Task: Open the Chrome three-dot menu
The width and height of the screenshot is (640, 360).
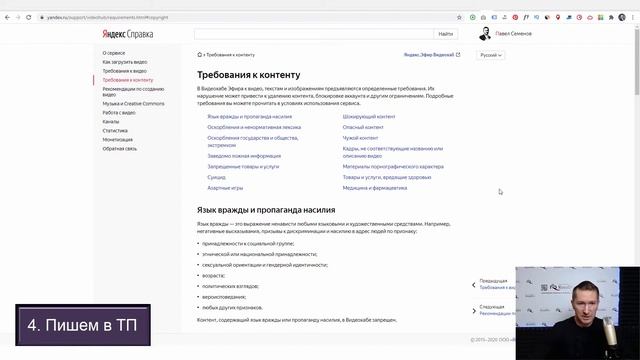Action: tap(633, 18)
